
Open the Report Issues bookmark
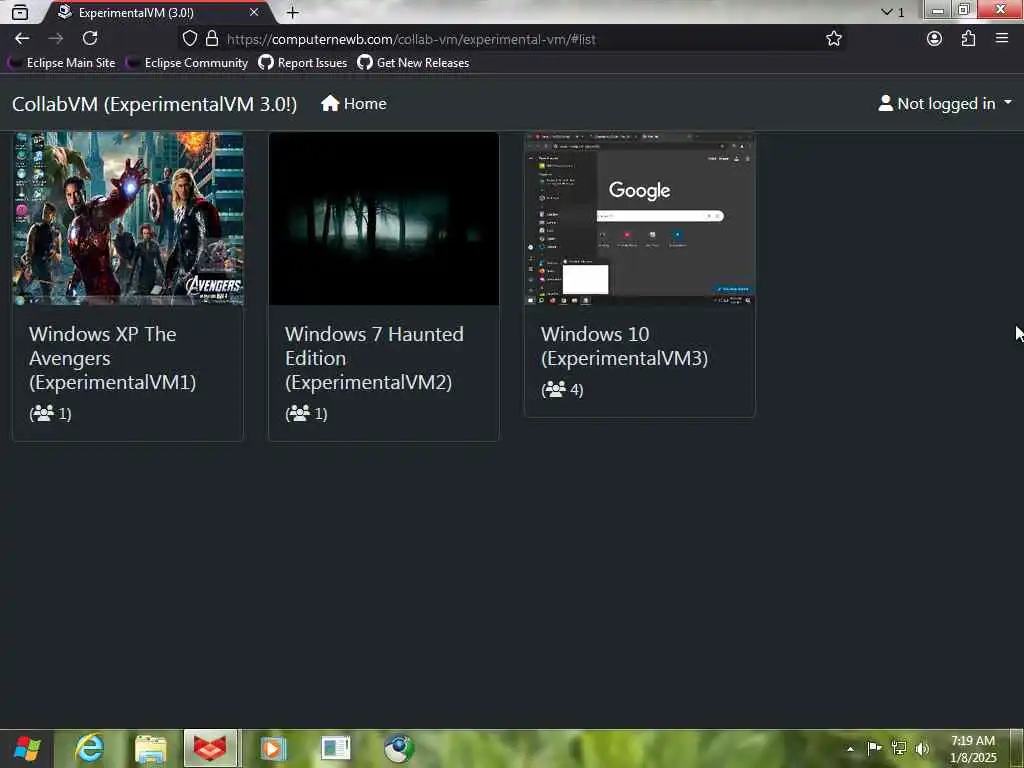302,63
